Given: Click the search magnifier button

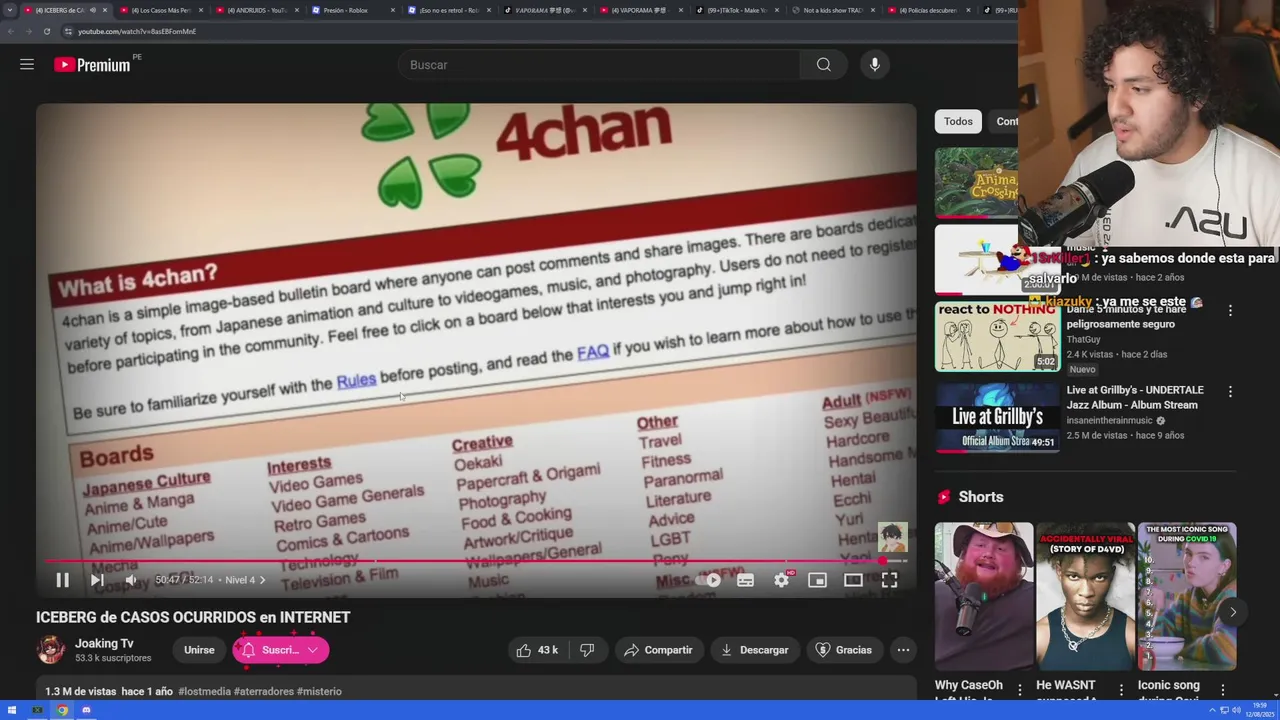Looking at the screenshot, I should tap(823, 65).
